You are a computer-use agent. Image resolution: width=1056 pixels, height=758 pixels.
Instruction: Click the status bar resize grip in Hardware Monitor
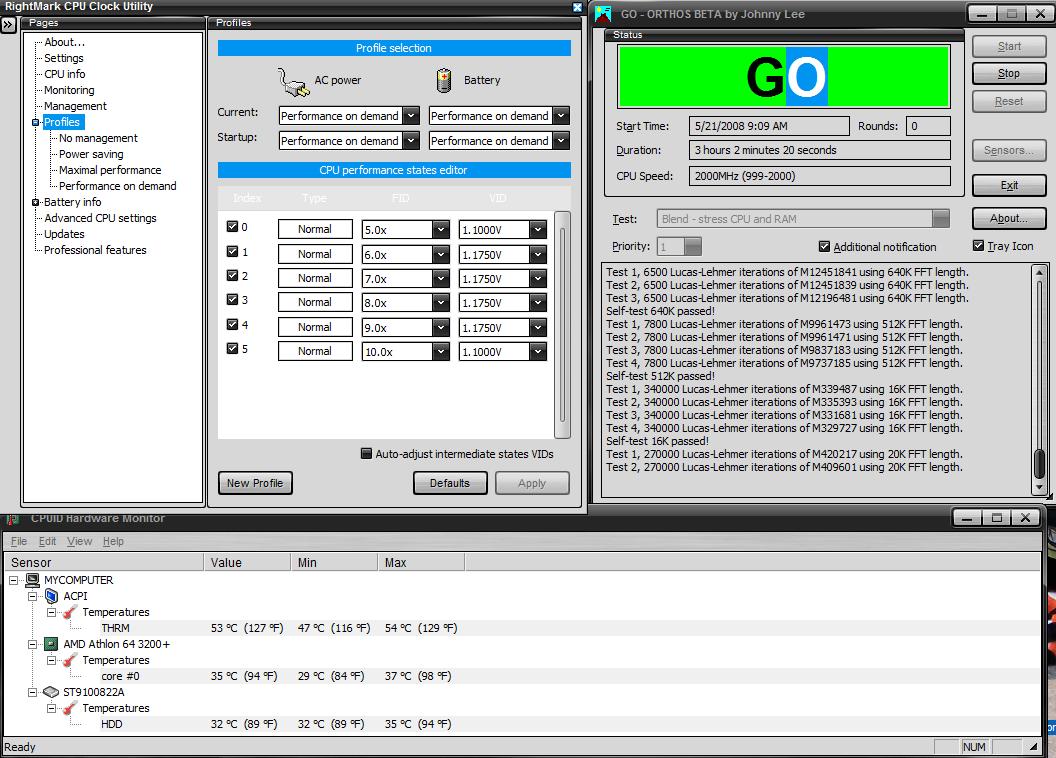point(1034,747)
